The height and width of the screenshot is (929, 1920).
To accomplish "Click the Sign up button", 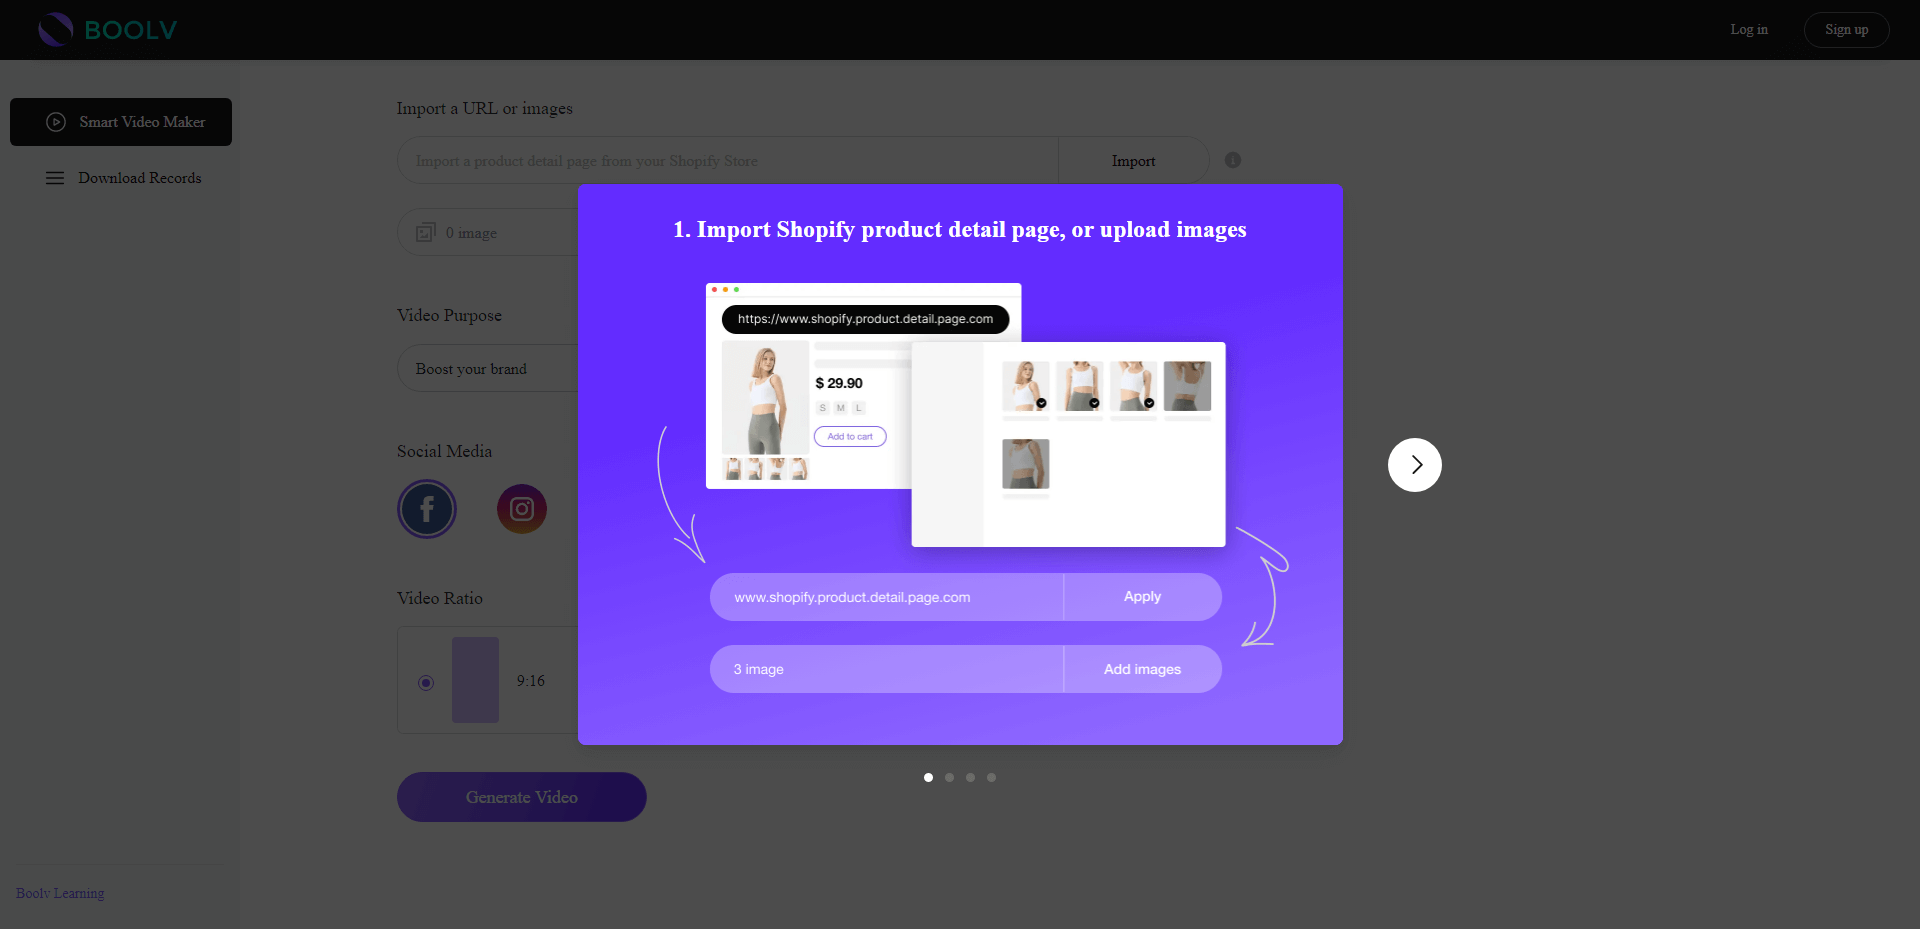I will pos(1846,30).
